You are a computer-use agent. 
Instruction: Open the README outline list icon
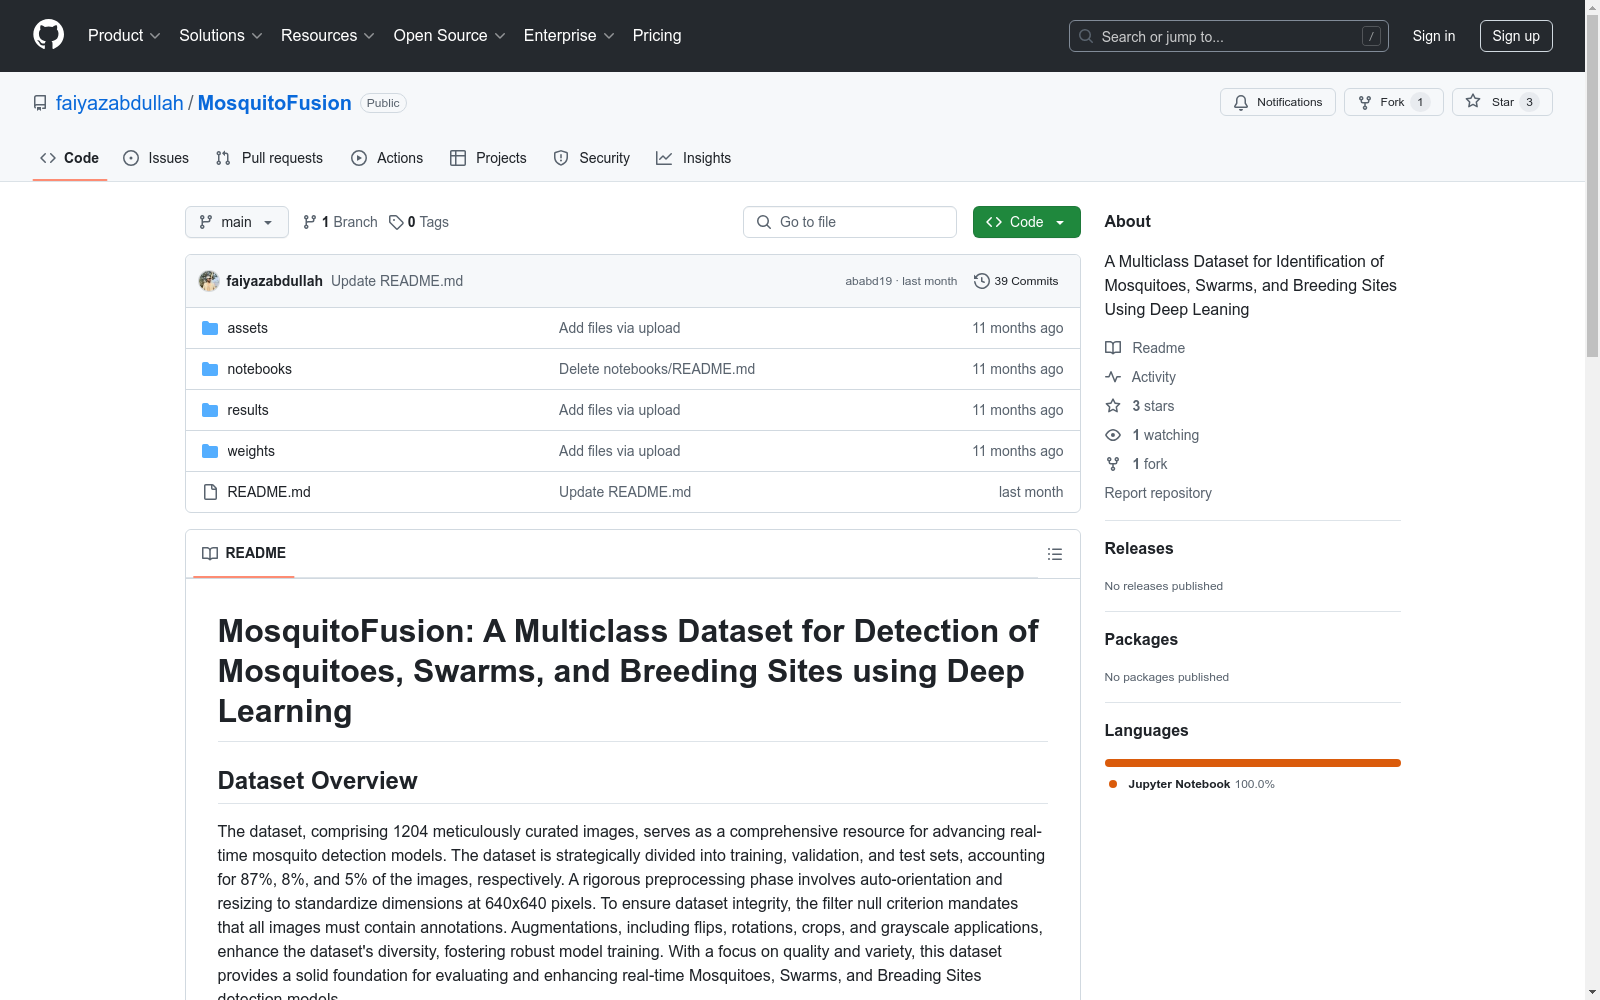pos(1055,554)
